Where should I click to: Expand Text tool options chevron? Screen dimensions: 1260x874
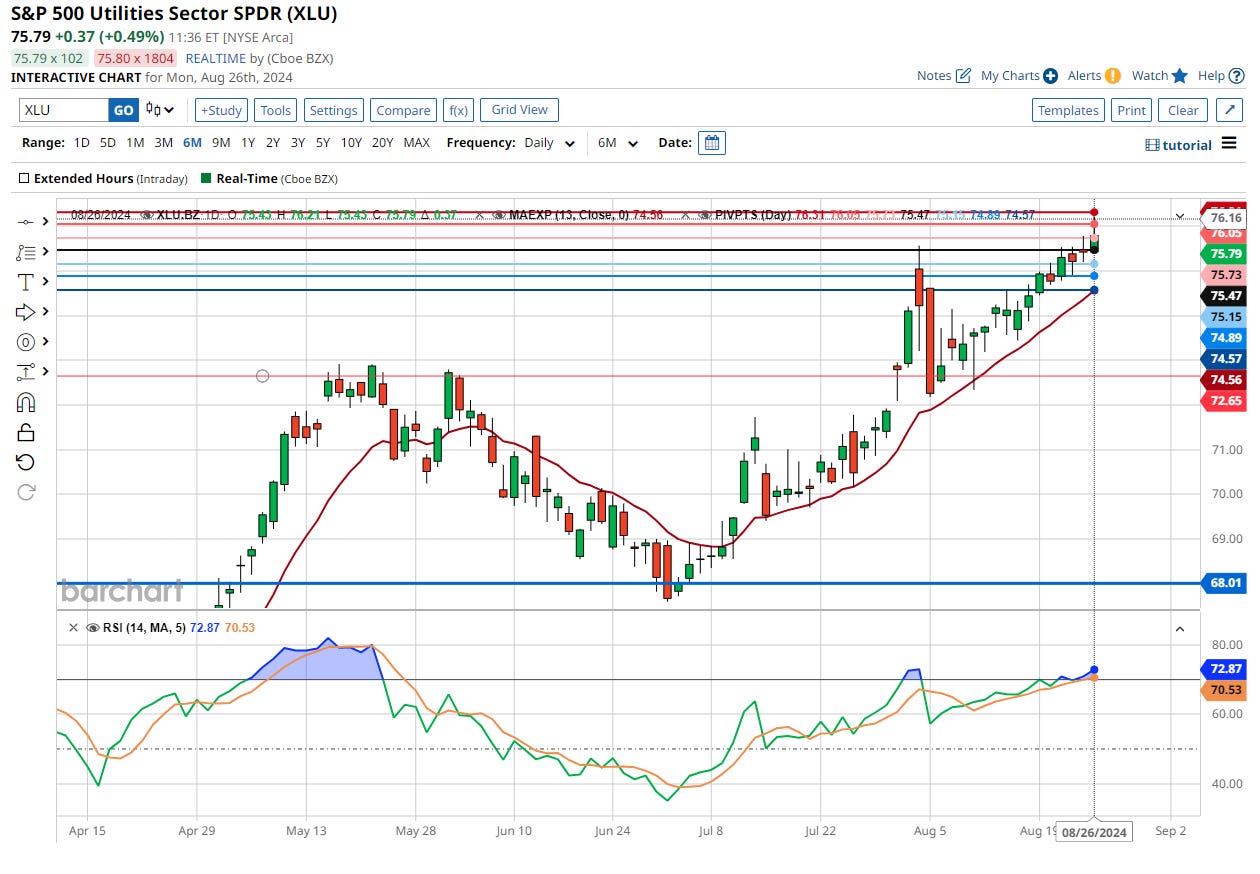click(x=46, y=282)
